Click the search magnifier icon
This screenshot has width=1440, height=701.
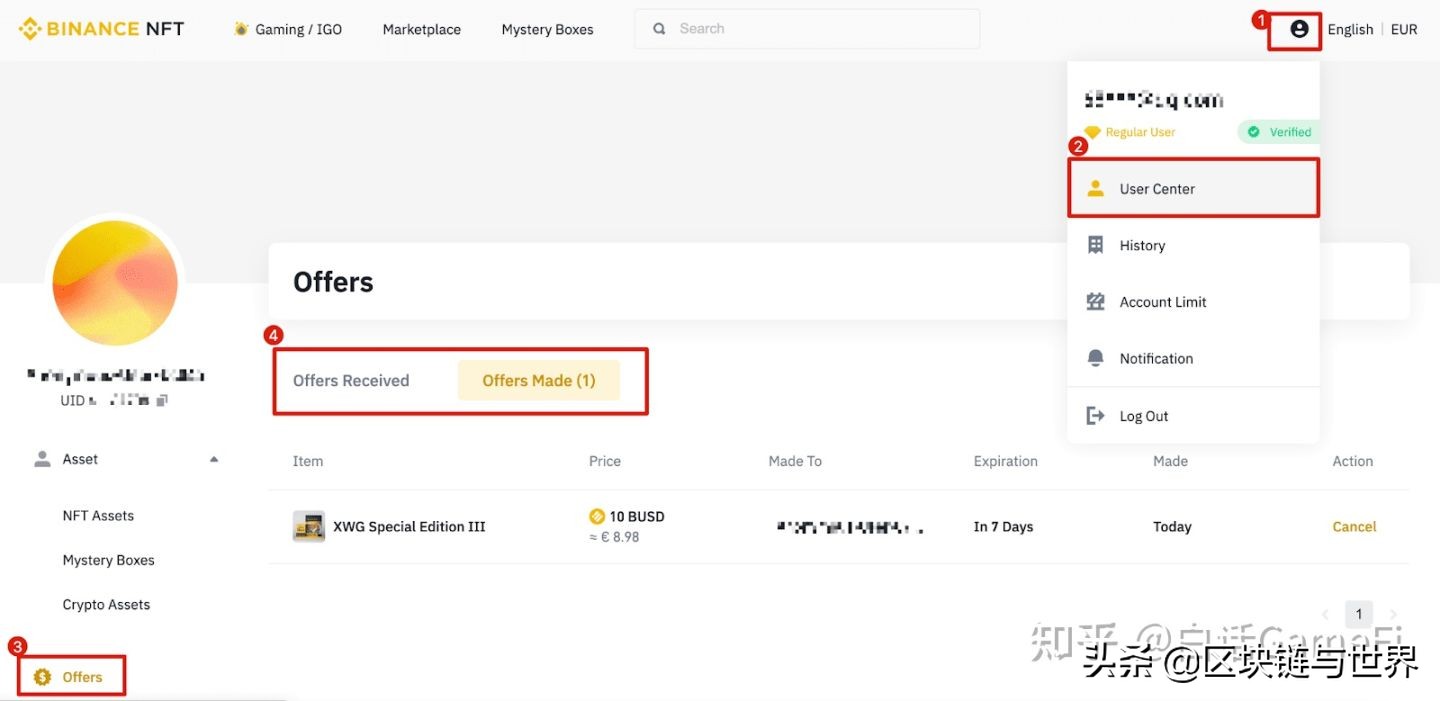659,29
